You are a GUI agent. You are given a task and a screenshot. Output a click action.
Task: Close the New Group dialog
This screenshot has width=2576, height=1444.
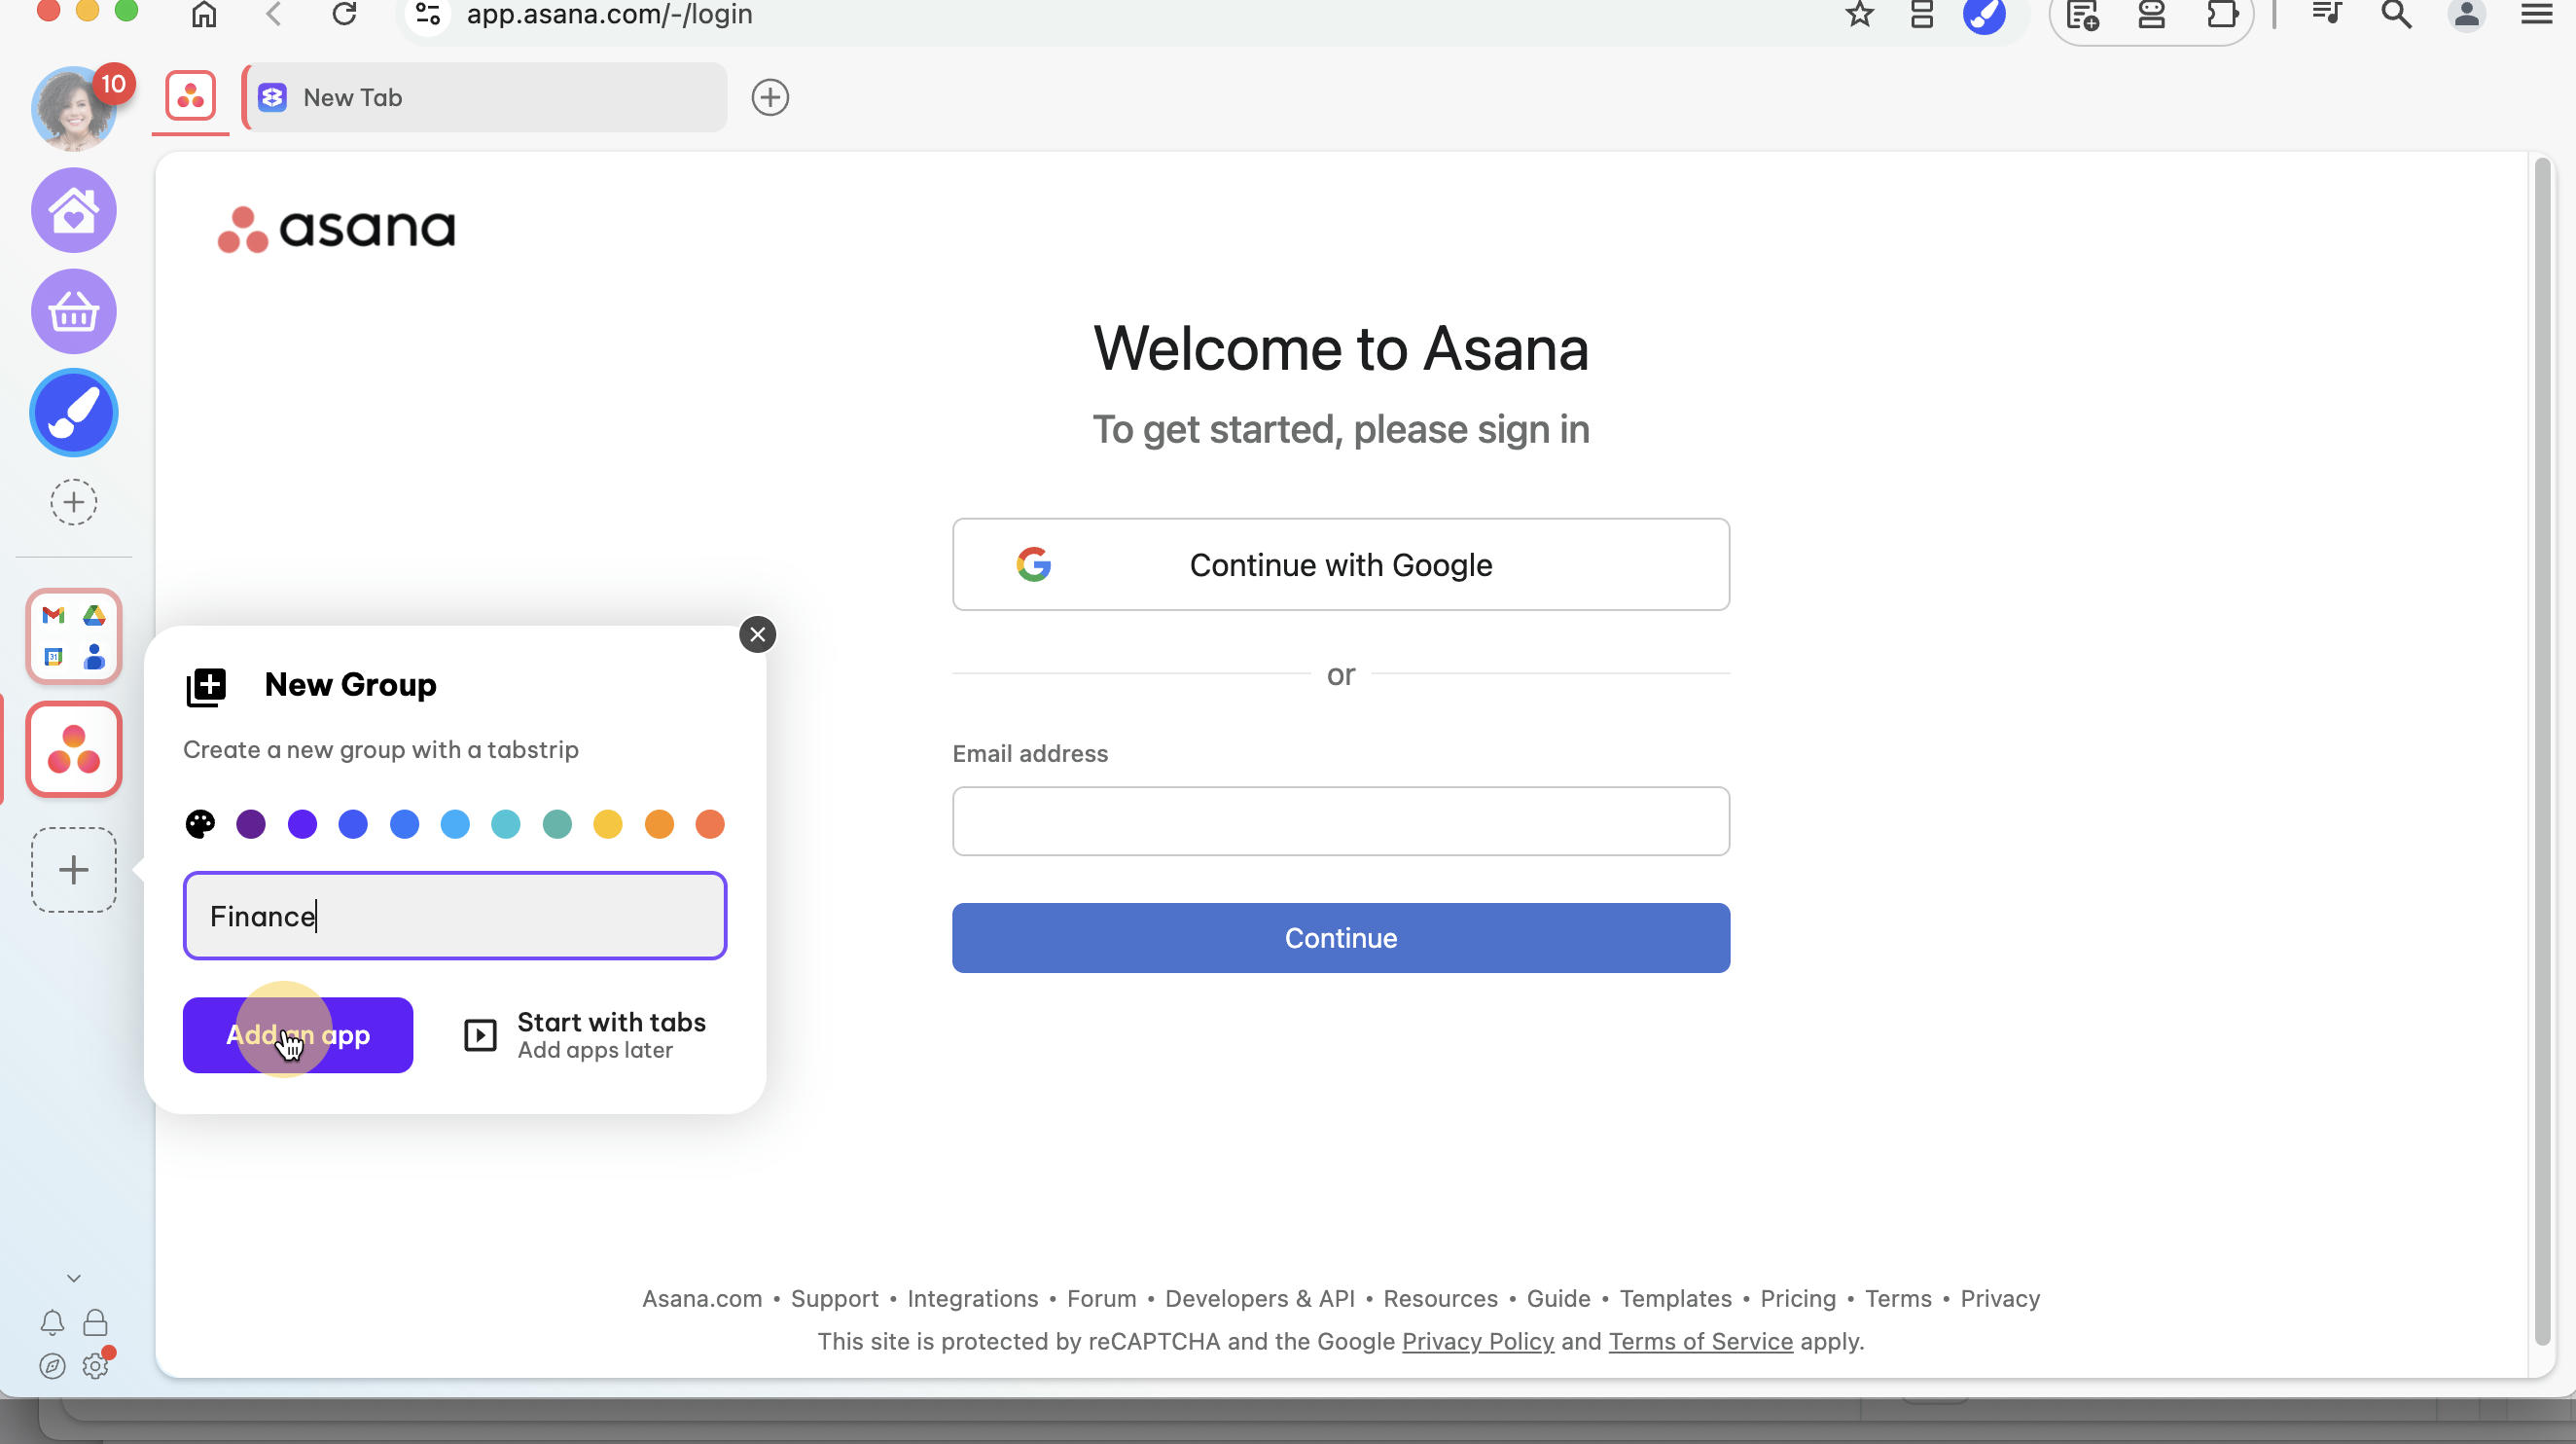point(758,634)
